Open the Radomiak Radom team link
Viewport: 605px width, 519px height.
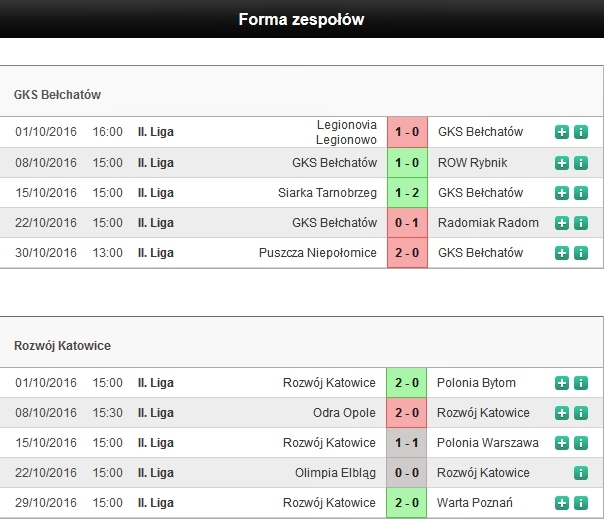tap(488, 223)
